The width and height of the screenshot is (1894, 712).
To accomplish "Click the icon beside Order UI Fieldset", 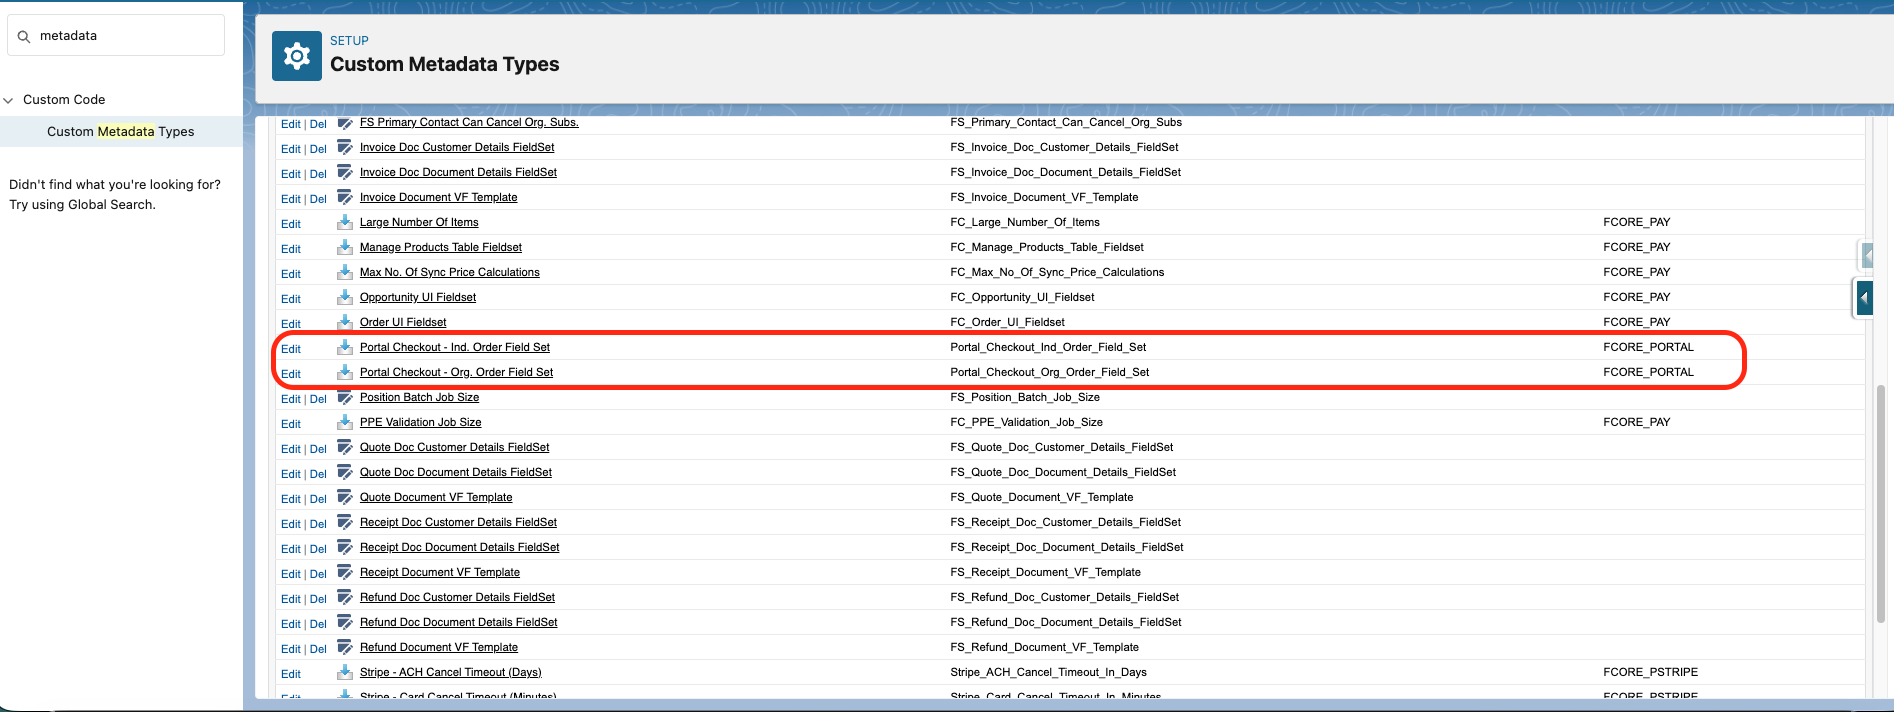I will (345, 322).
